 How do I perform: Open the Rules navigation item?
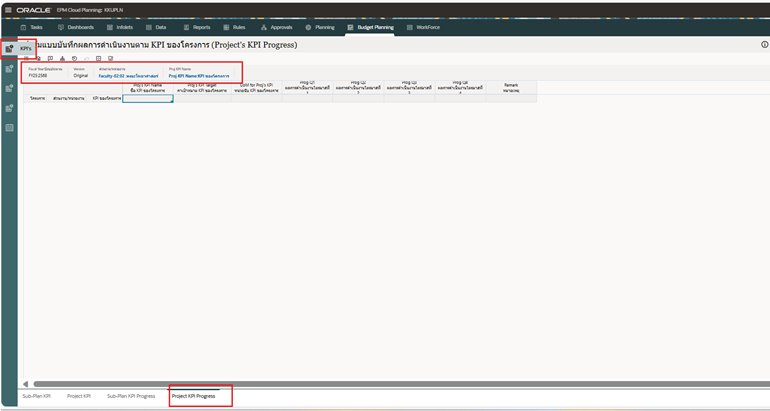[x=229, y=27]
